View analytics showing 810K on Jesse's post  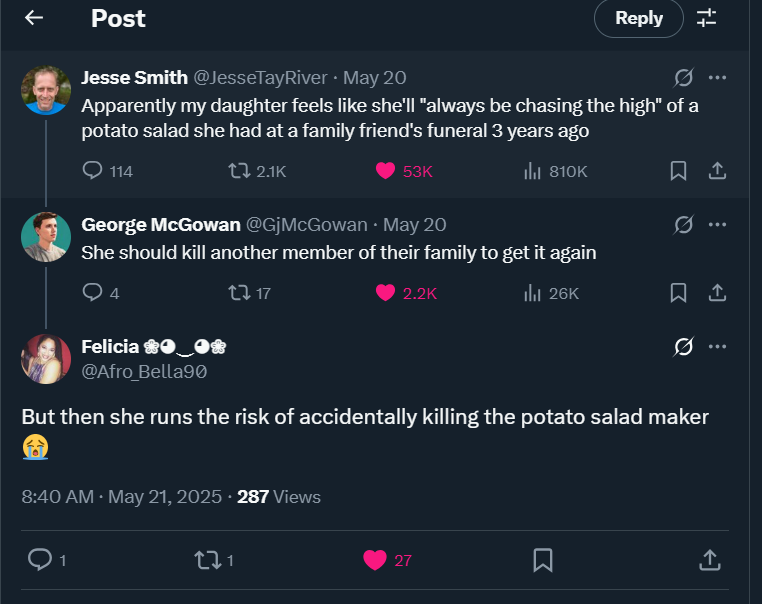click(x=555, y=171)
